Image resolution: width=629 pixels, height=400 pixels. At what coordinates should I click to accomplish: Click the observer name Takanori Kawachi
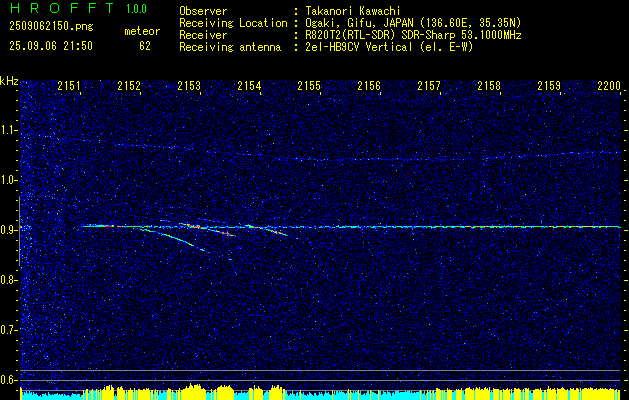(x=353, y=11)
